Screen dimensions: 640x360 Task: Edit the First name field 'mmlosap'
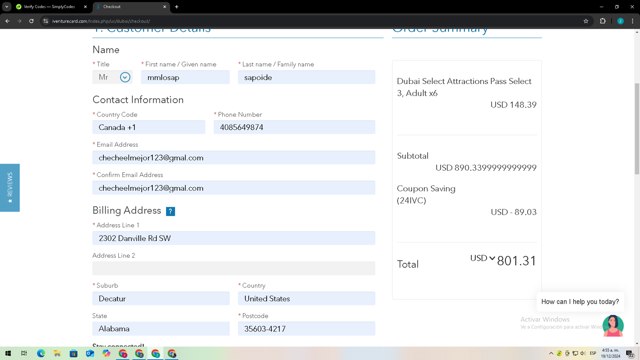185,77
